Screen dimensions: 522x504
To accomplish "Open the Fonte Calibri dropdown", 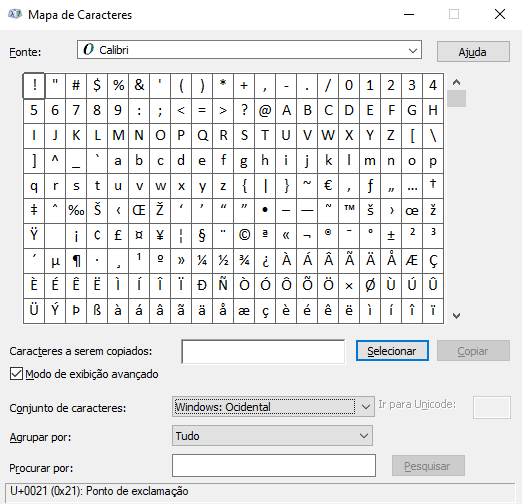I will pos(249,50).
